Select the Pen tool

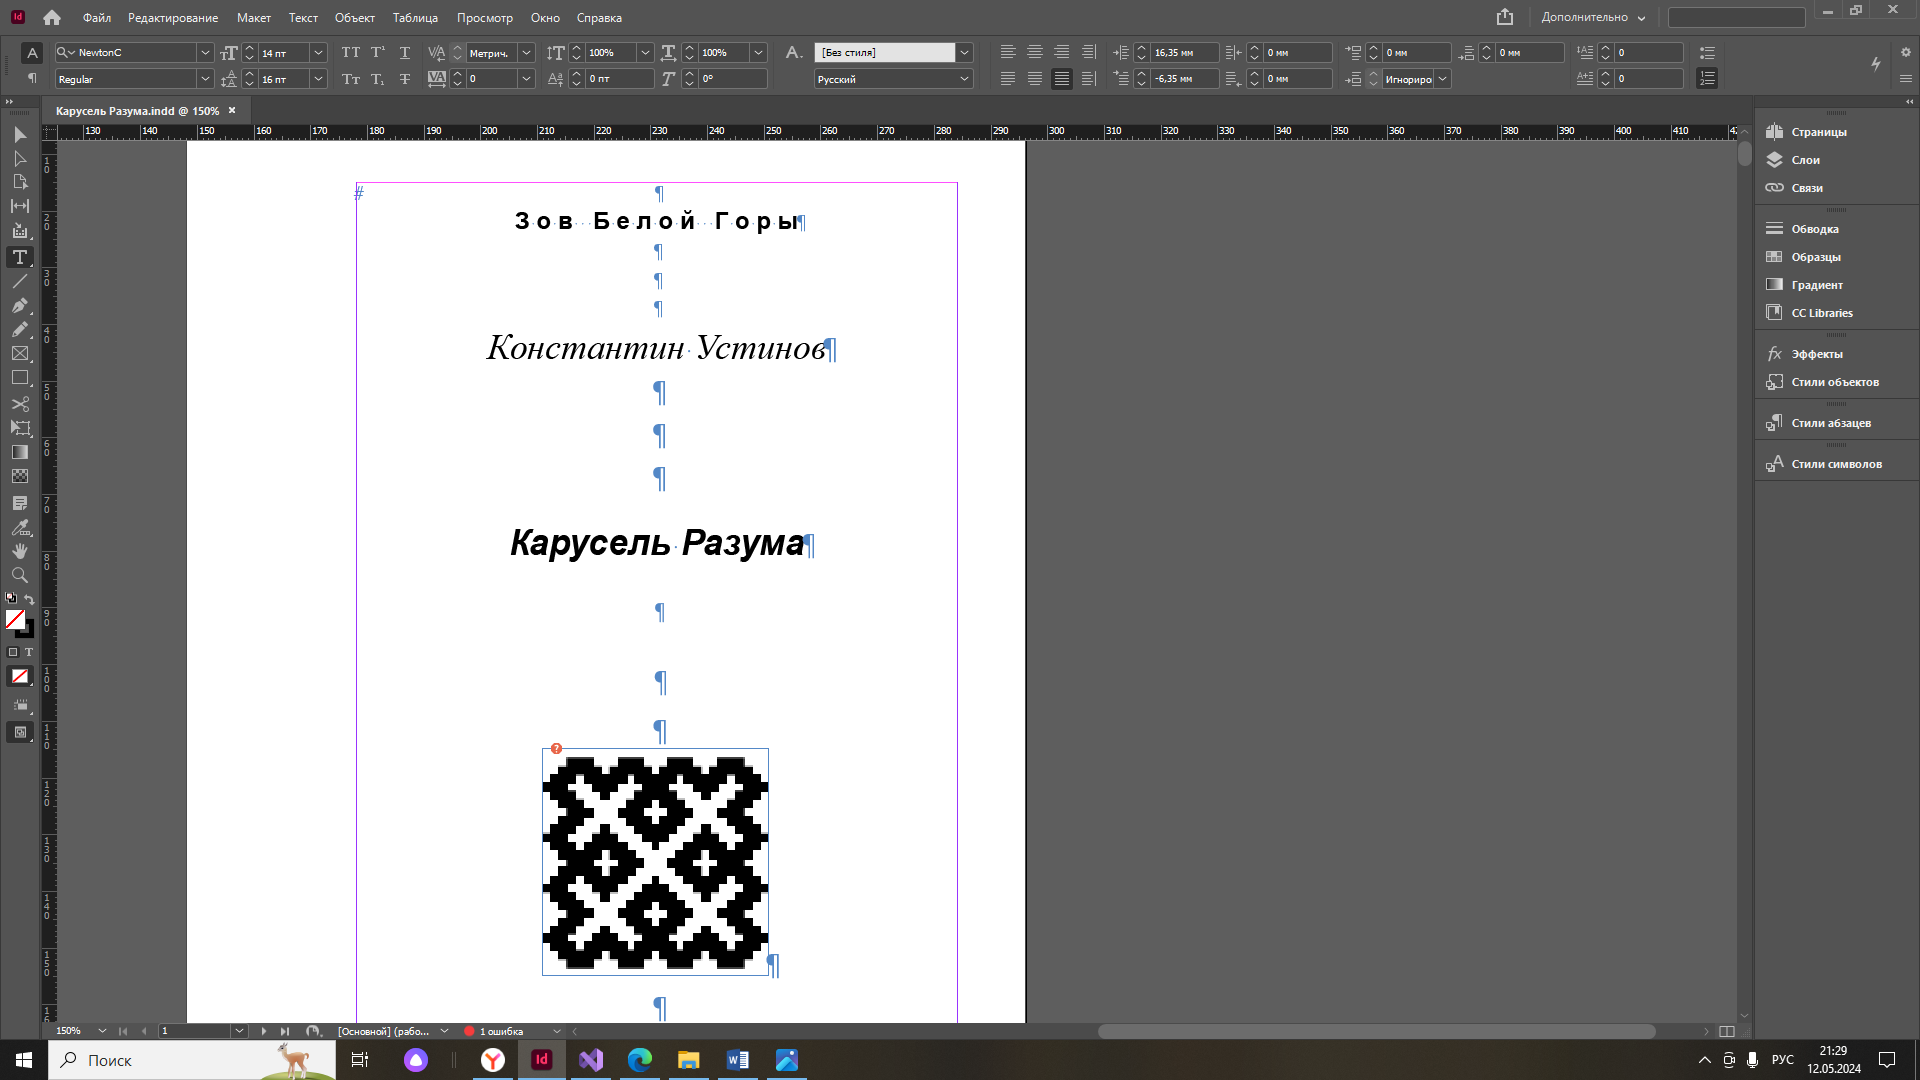19,306
